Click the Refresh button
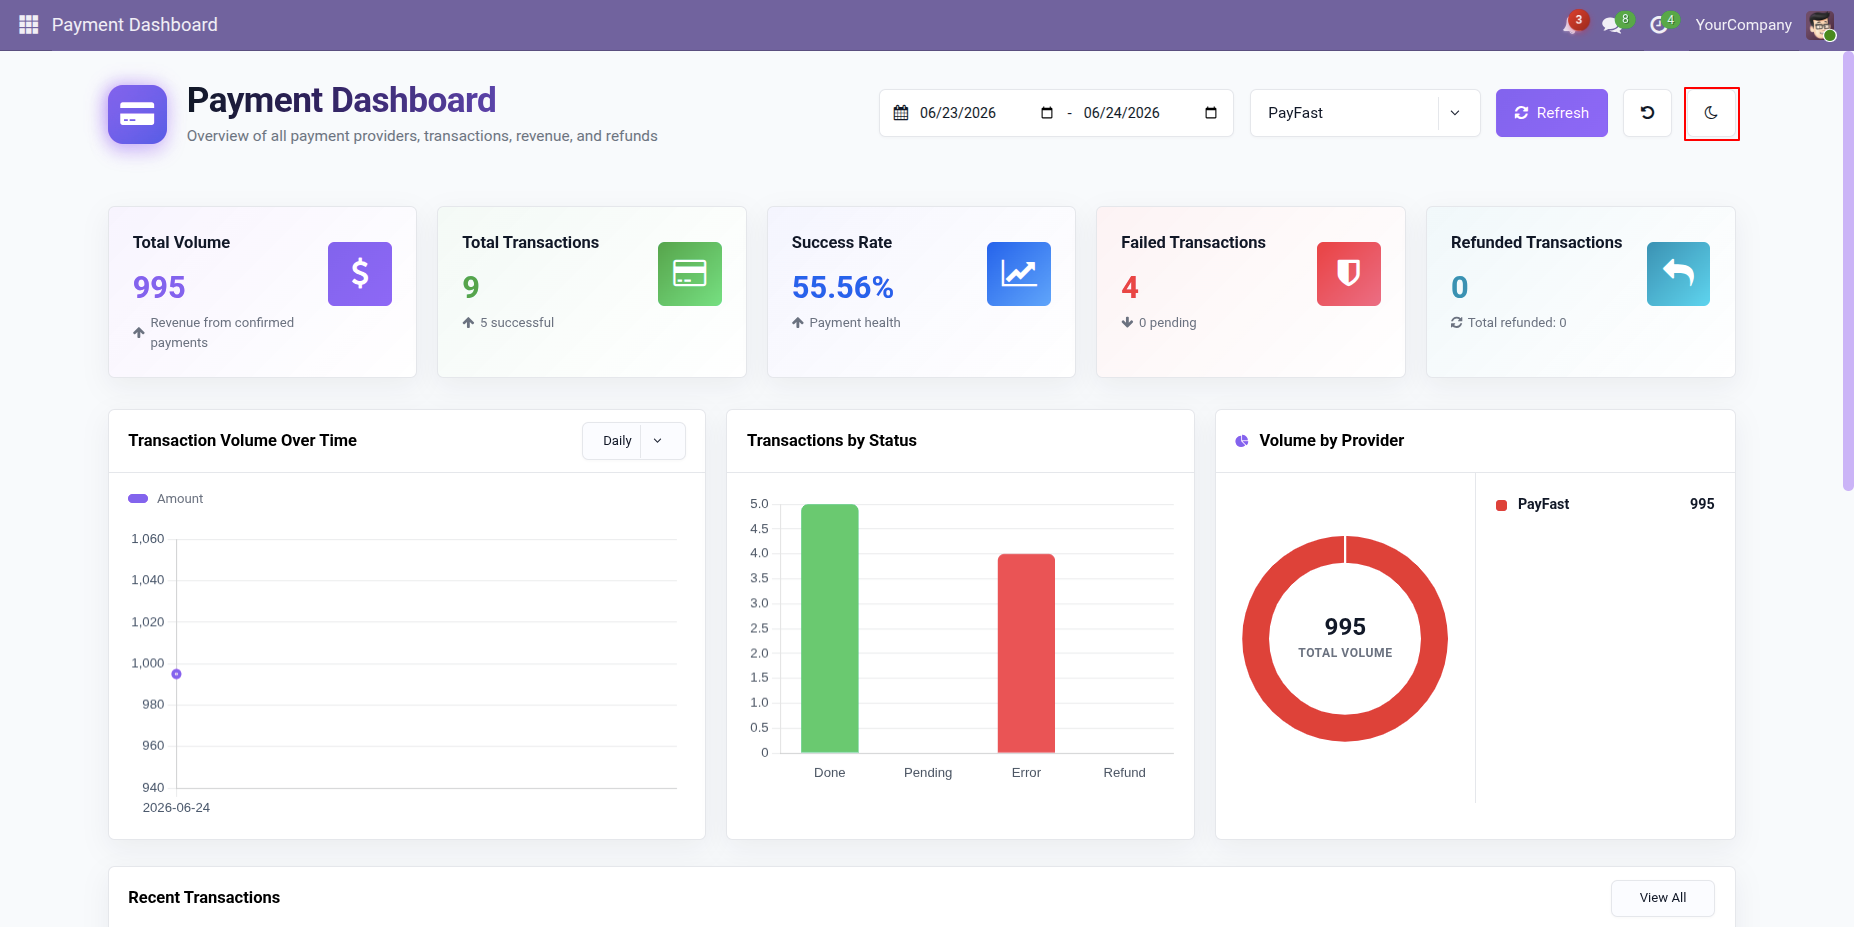 pos(1551,113)
